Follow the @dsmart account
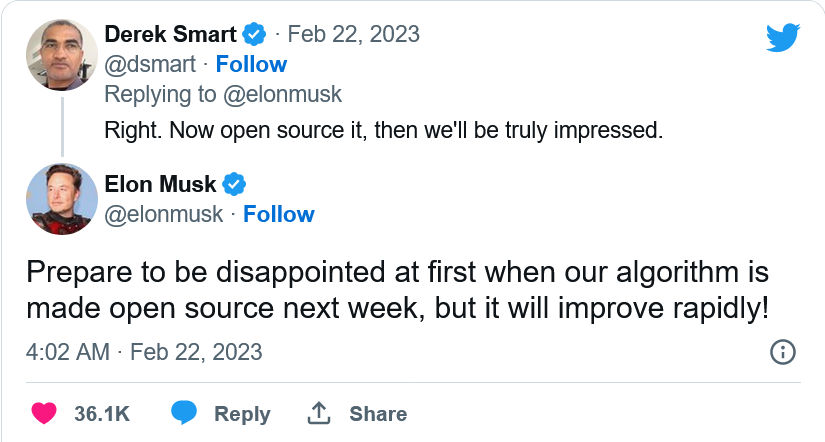825x442 pixels. 251,64
